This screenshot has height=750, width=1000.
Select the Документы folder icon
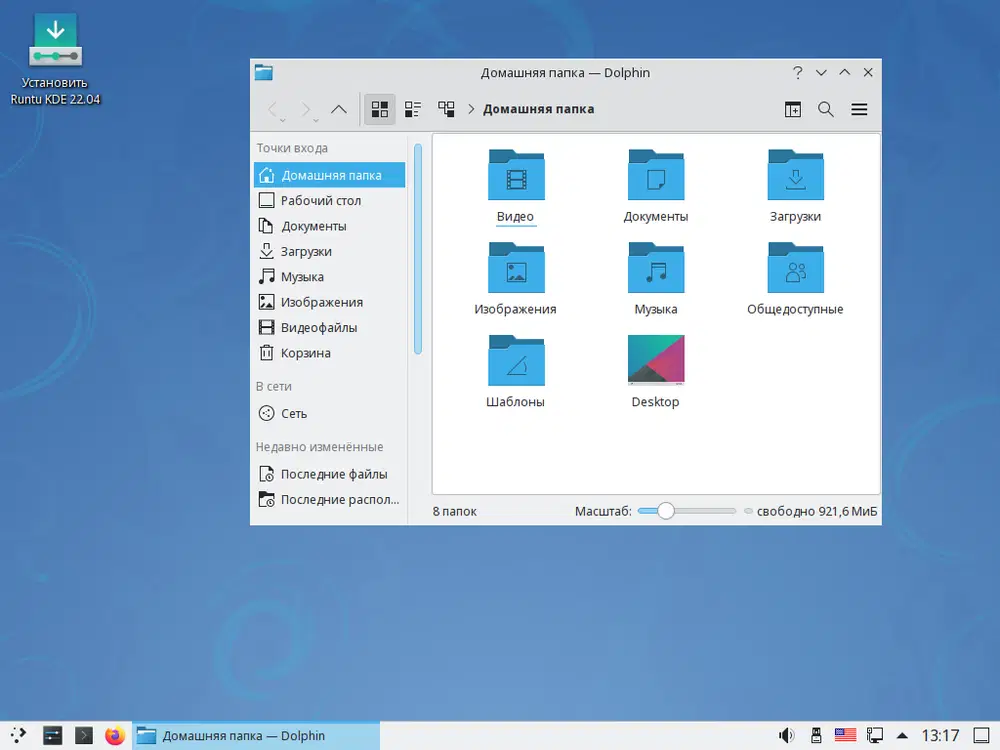point(656,175)
